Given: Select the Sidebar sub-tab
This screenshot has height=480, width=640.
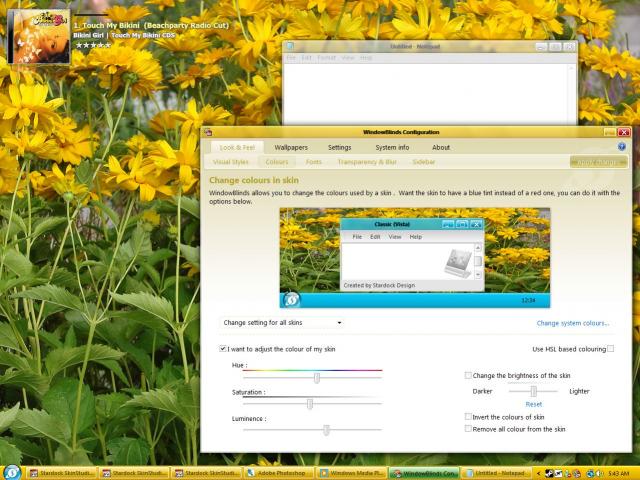Looking at the screenshot, I should pyautogui.click(x=424, y=162).
